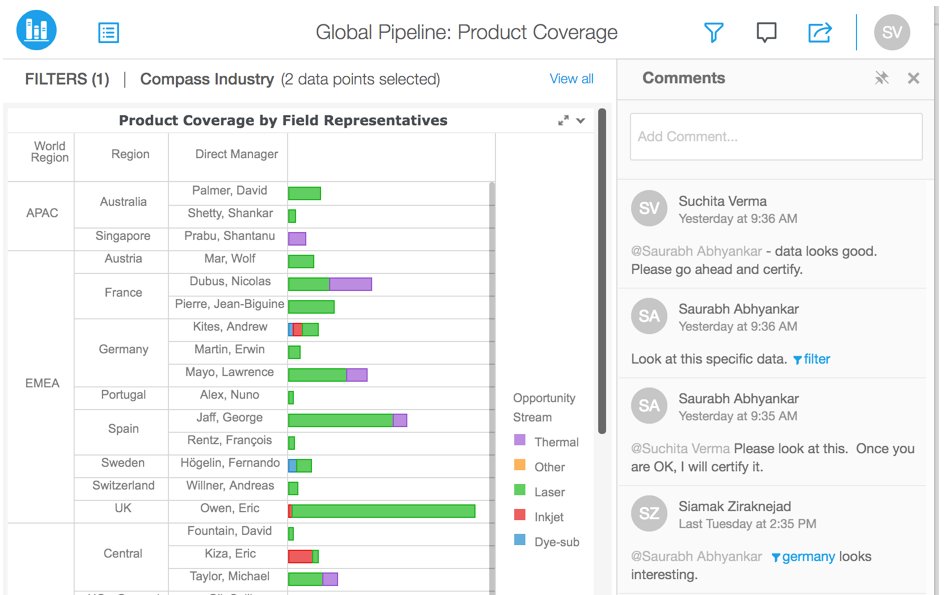This screenshot has height=595, width=944.
Task: Close the Comments panel
Action: pyautogui.click(x=913, y=78)
